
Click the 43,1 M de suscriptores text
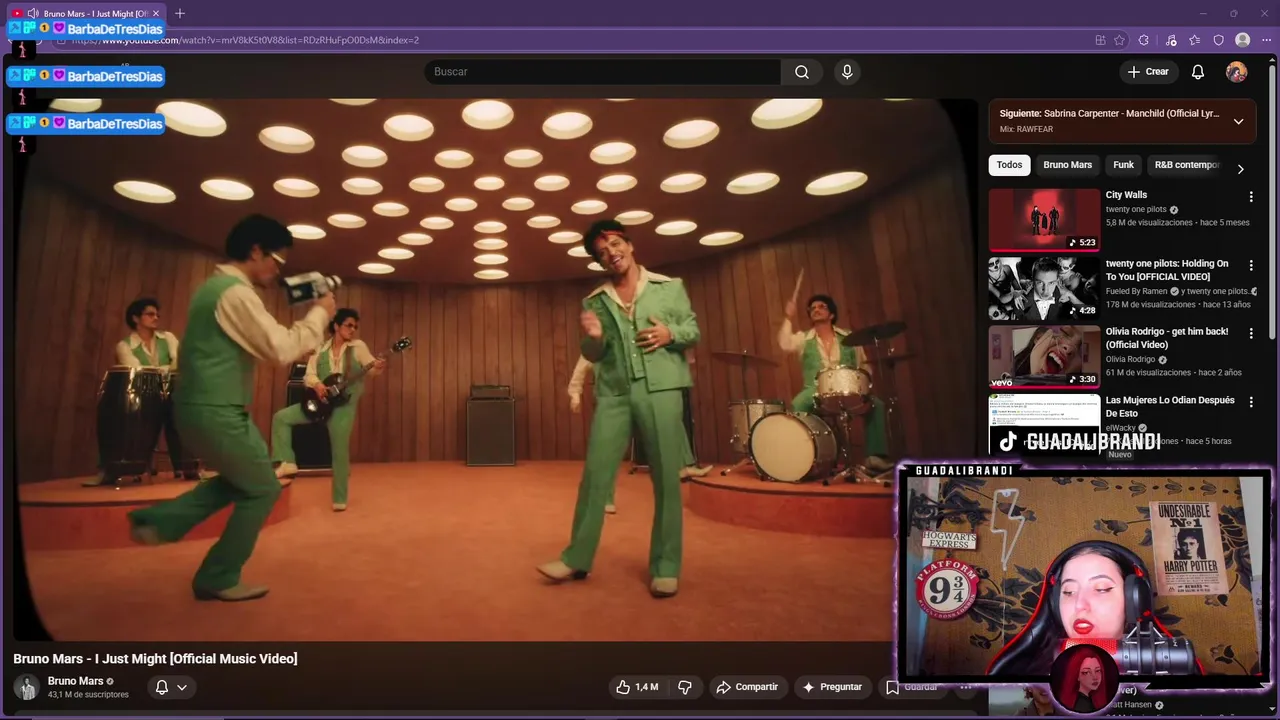click(x=88, y=694)
